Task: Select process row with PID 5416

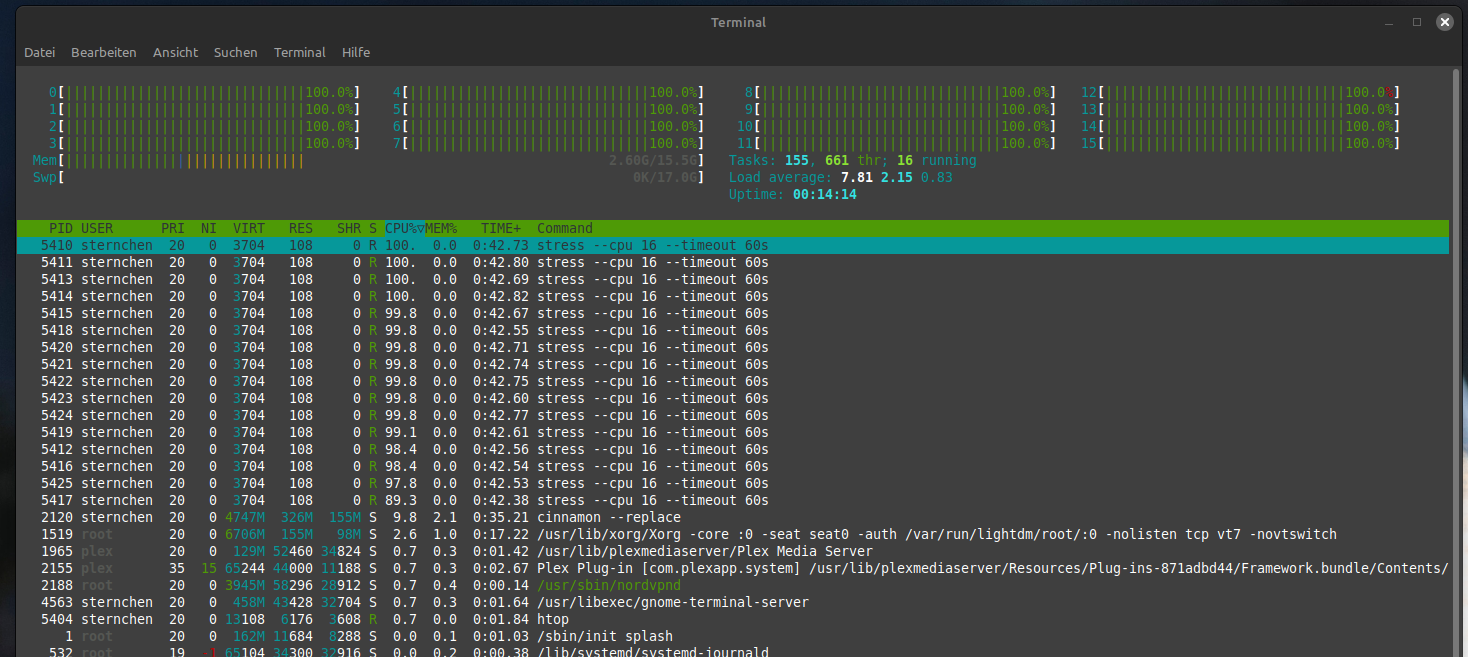Action: 733,466
